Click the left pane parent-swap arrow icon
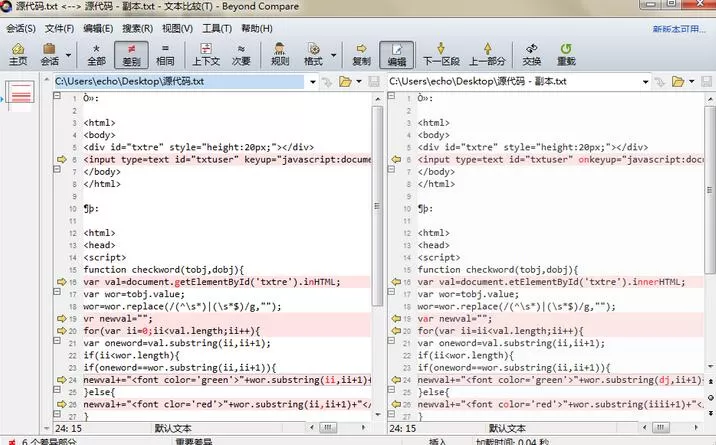This screenshot has height=445, width=716. (327, 82)
